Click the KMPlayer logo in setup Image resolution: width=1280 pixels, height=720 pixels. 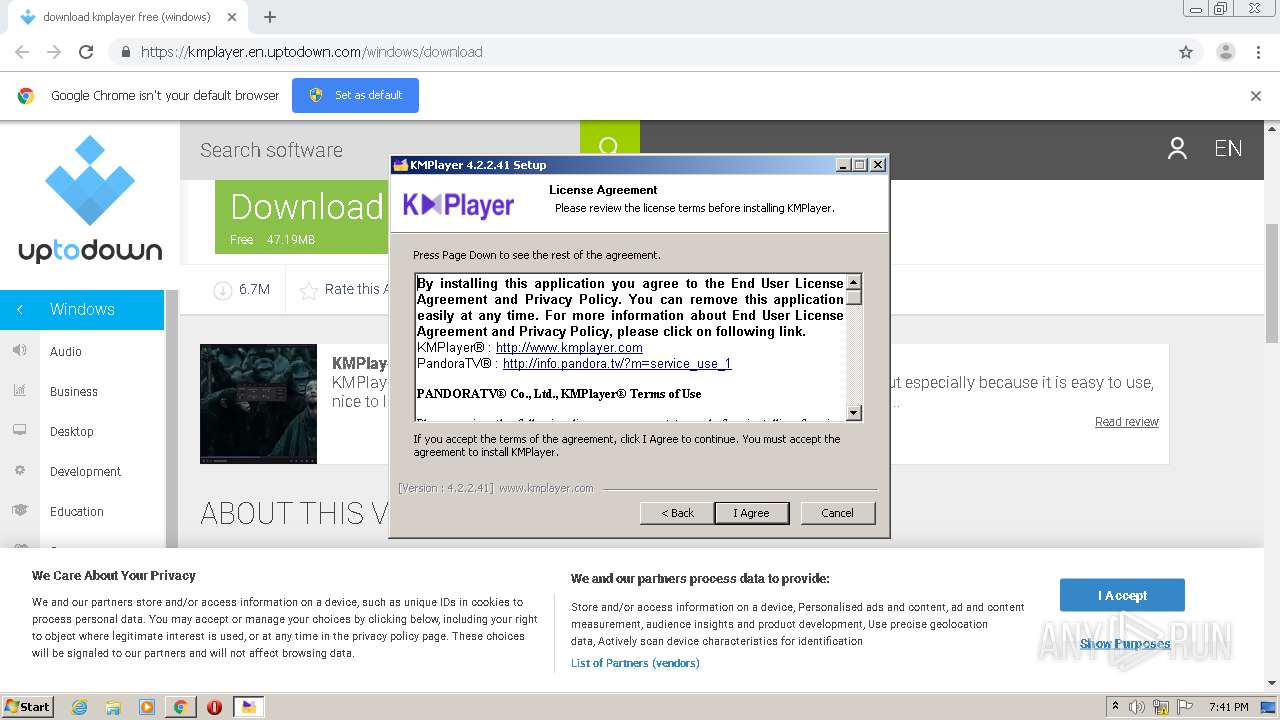tap(458, 205)
